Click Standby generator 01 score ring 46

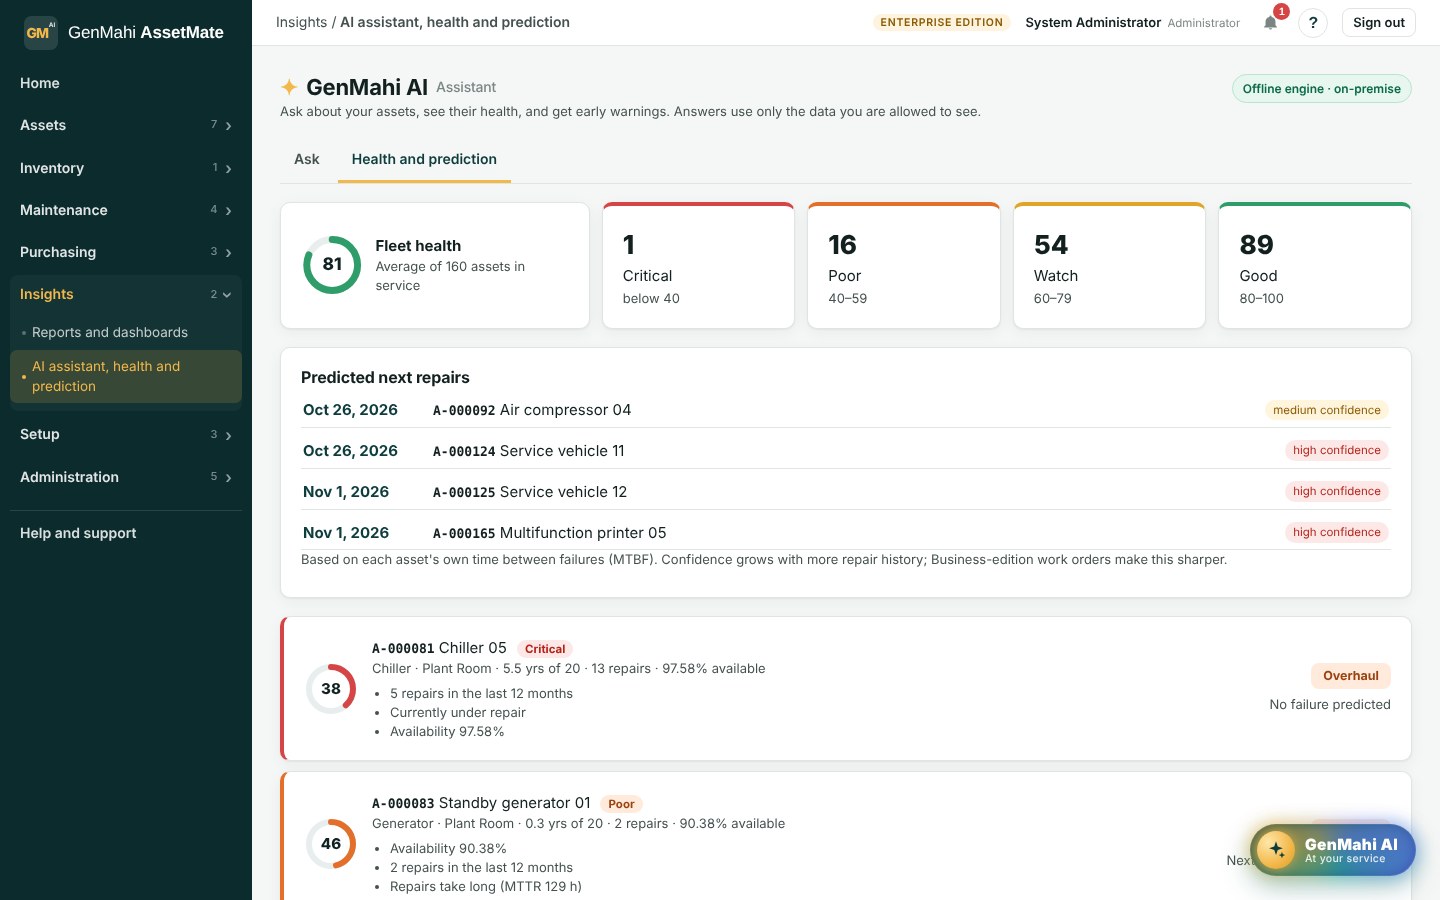click(x=331, y=844)
